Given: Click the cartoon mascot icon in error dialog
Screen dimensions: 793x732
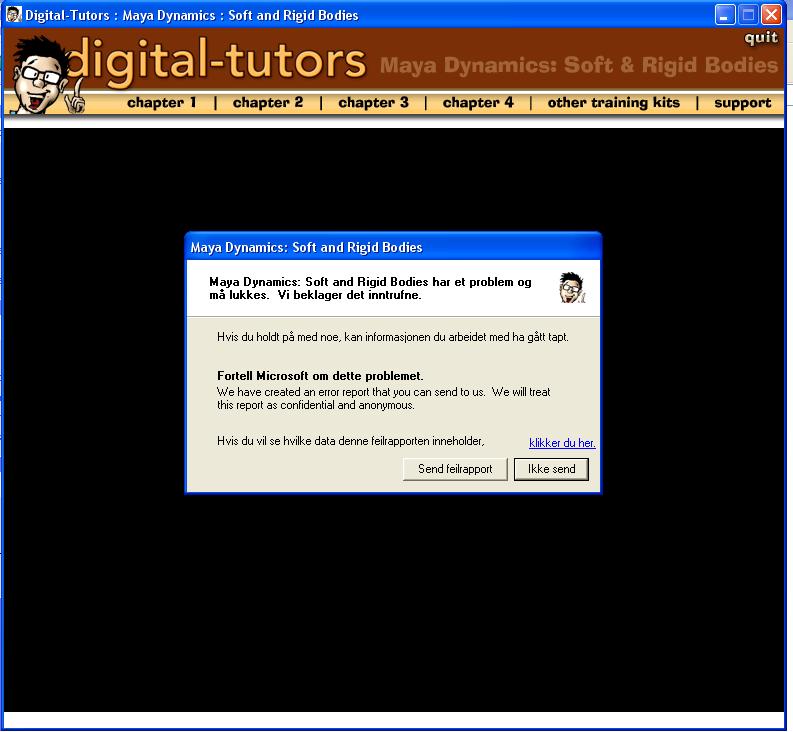Looking at the screenshot, I should click(x=571, y=288).
